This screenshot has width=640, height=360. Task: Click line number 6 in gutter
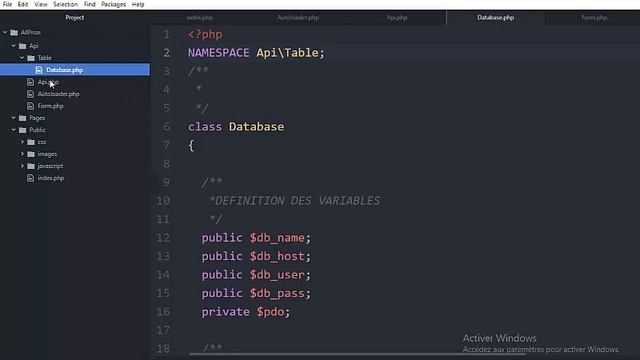(x=166, y=127)
